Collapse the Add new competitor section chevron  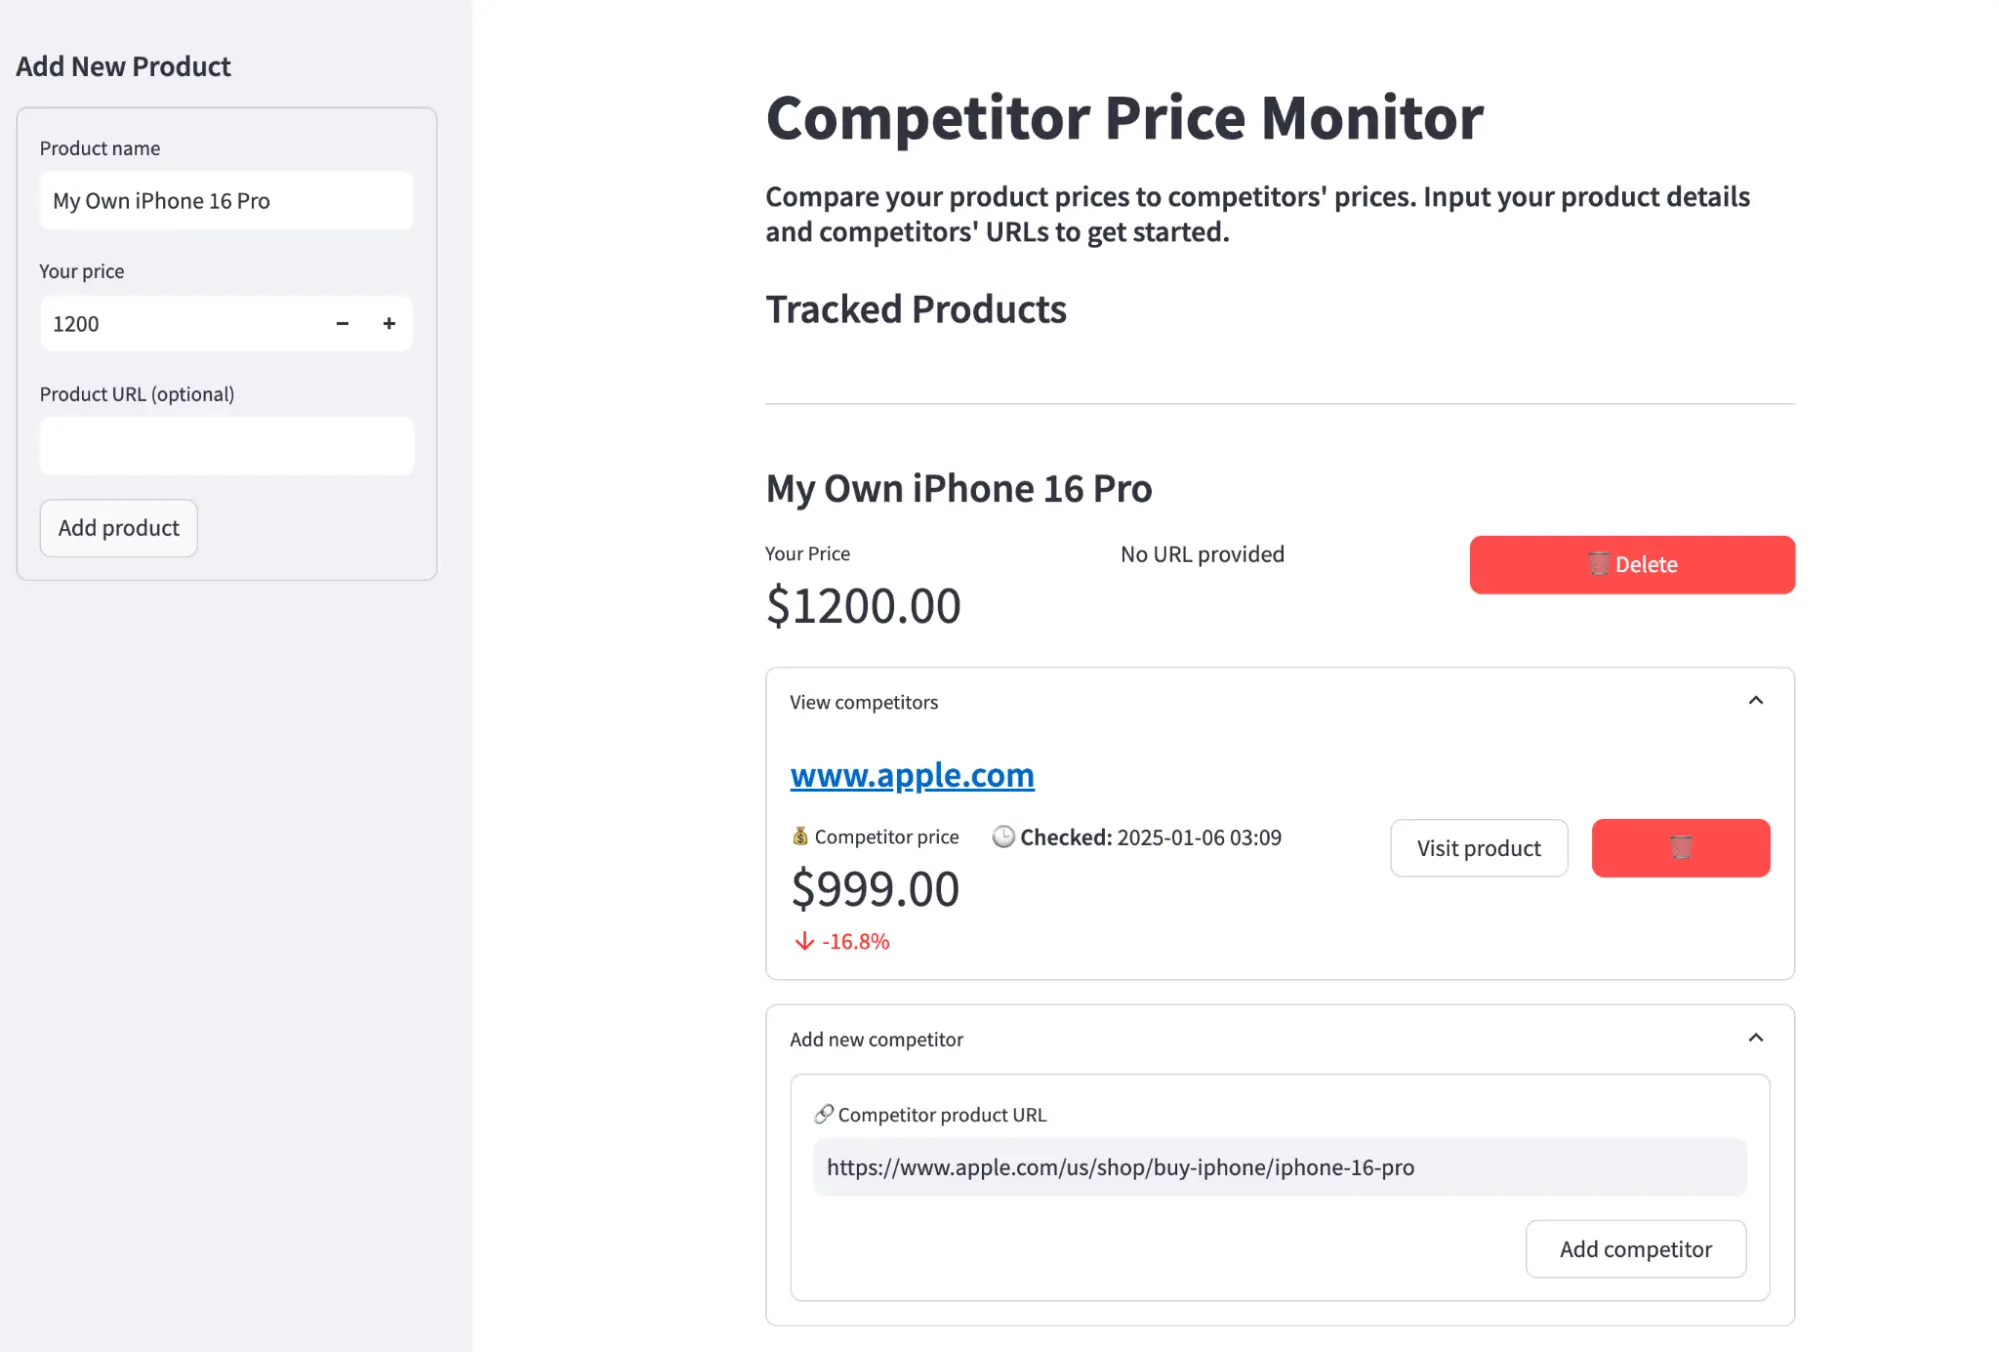click(1756, 1038)
